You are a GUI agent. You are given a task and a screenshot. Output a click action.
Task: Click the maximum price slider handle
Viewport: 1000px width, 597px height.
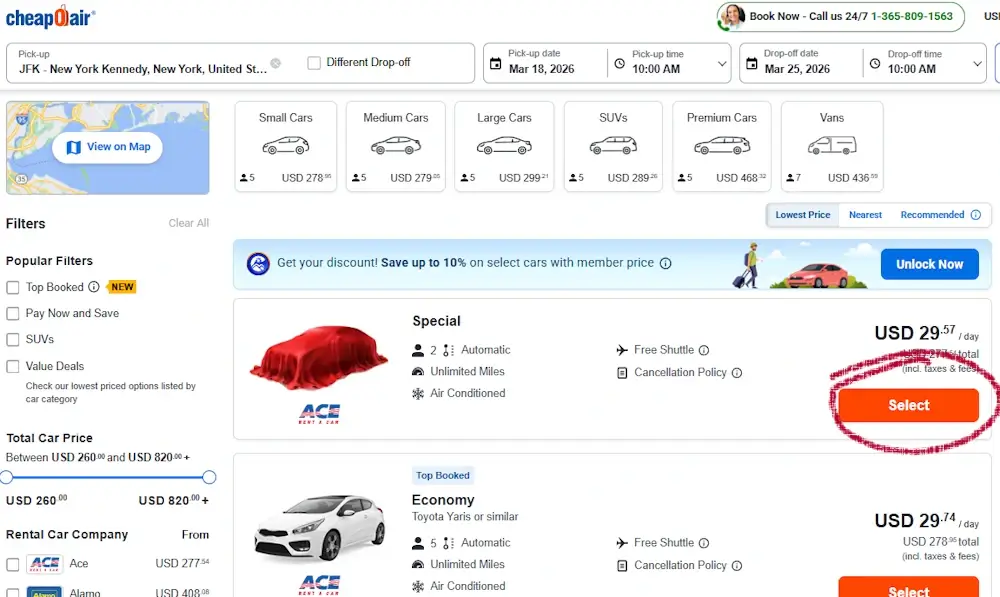pos(209,477)
